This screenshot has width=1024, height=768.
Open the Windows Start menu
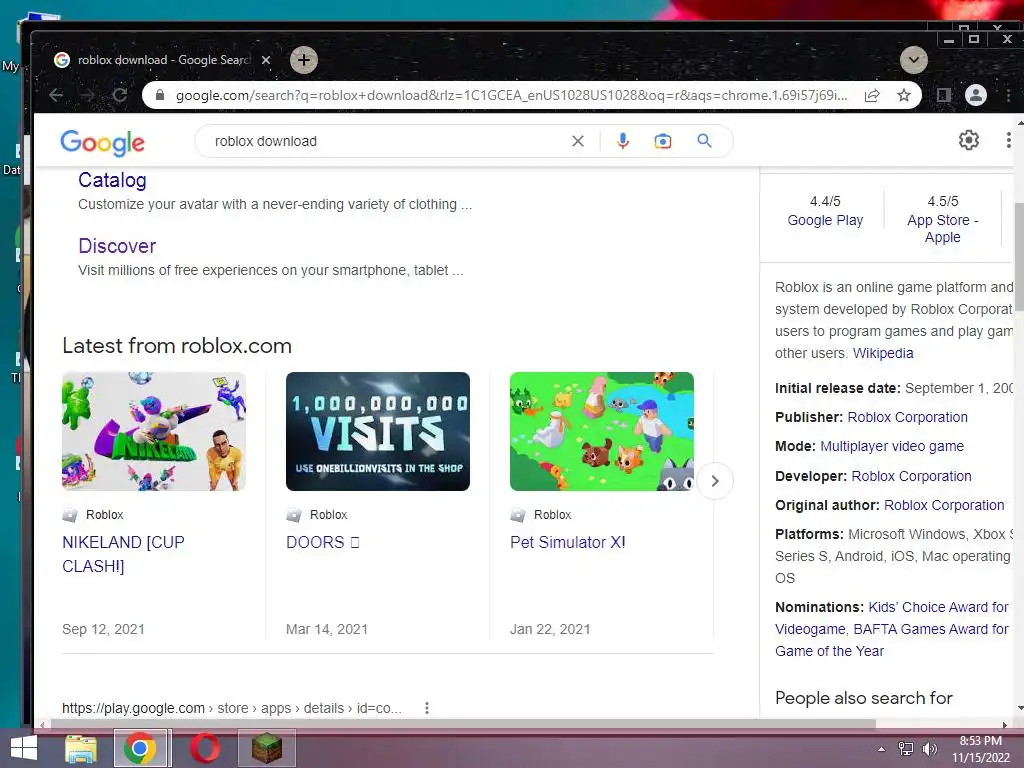24,748
